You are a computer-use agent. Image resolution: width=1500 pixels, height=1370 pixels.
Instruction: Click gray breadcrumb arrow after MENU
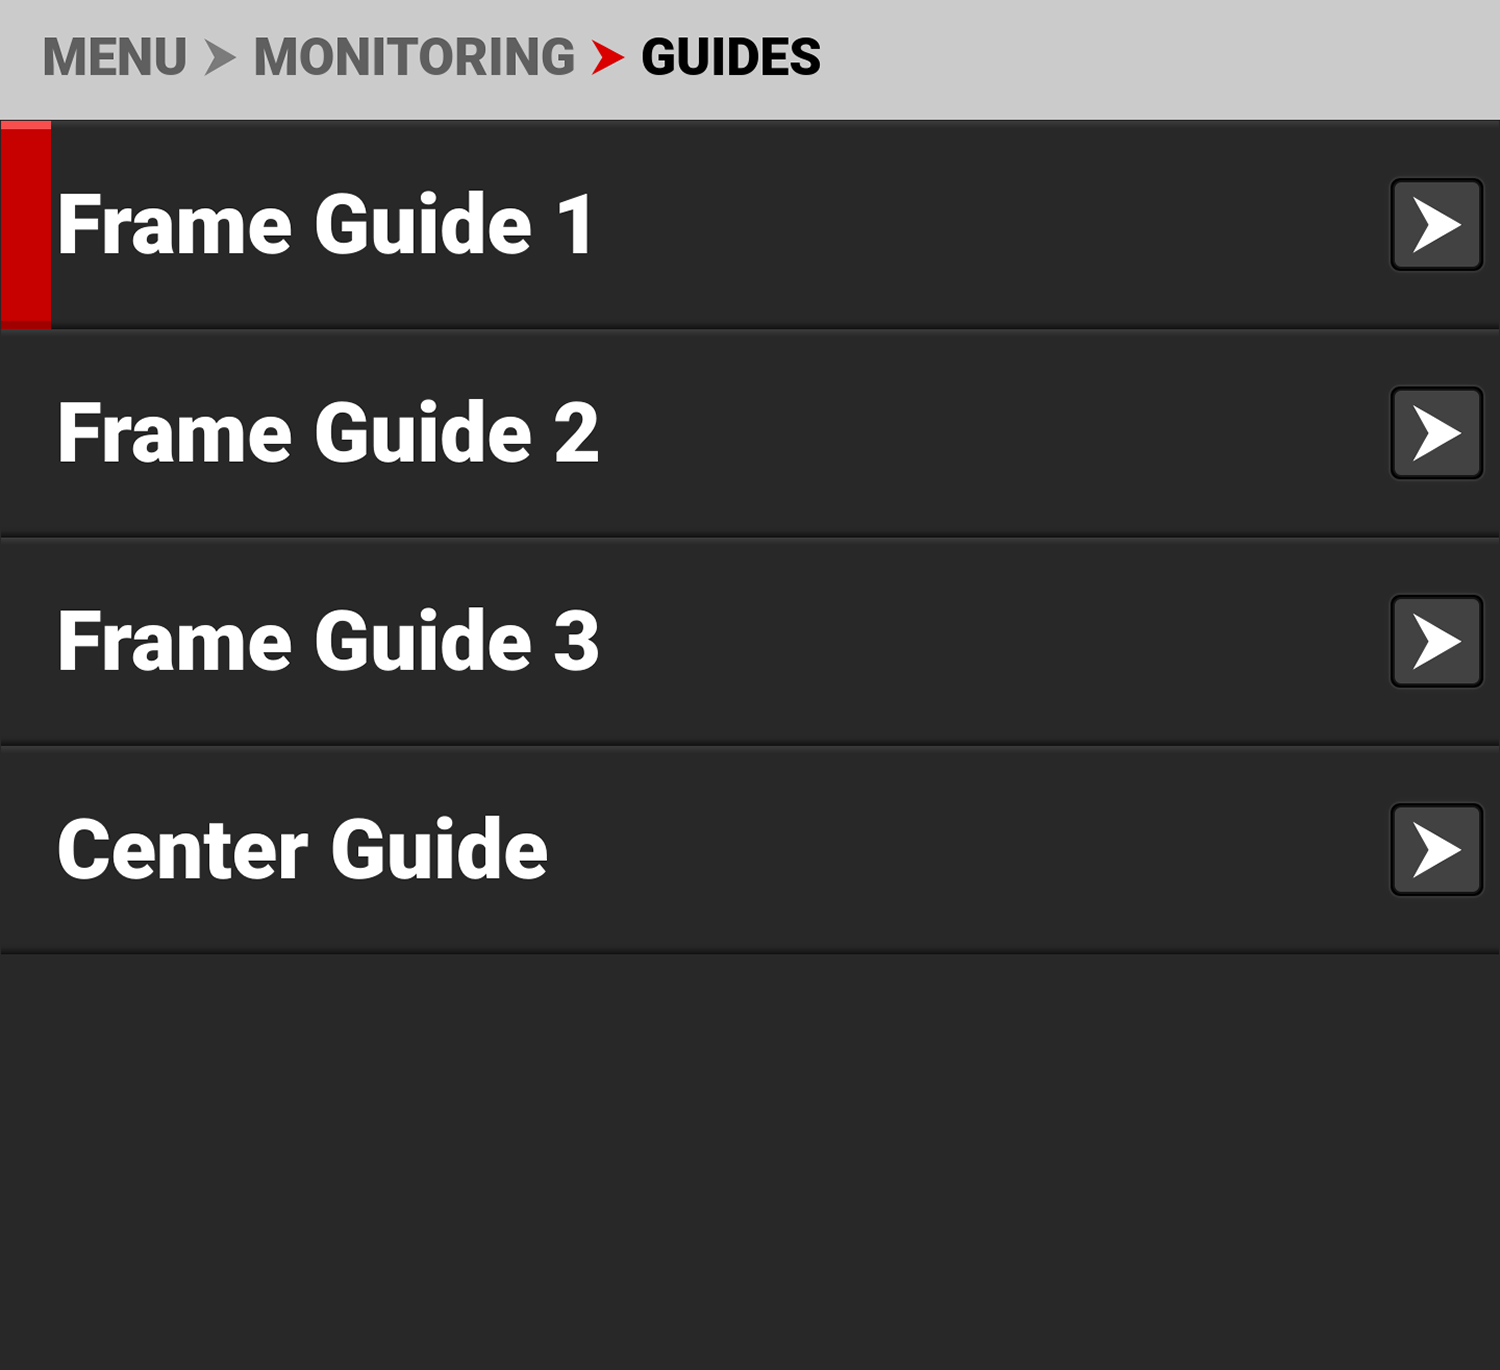tap(220, 57)
